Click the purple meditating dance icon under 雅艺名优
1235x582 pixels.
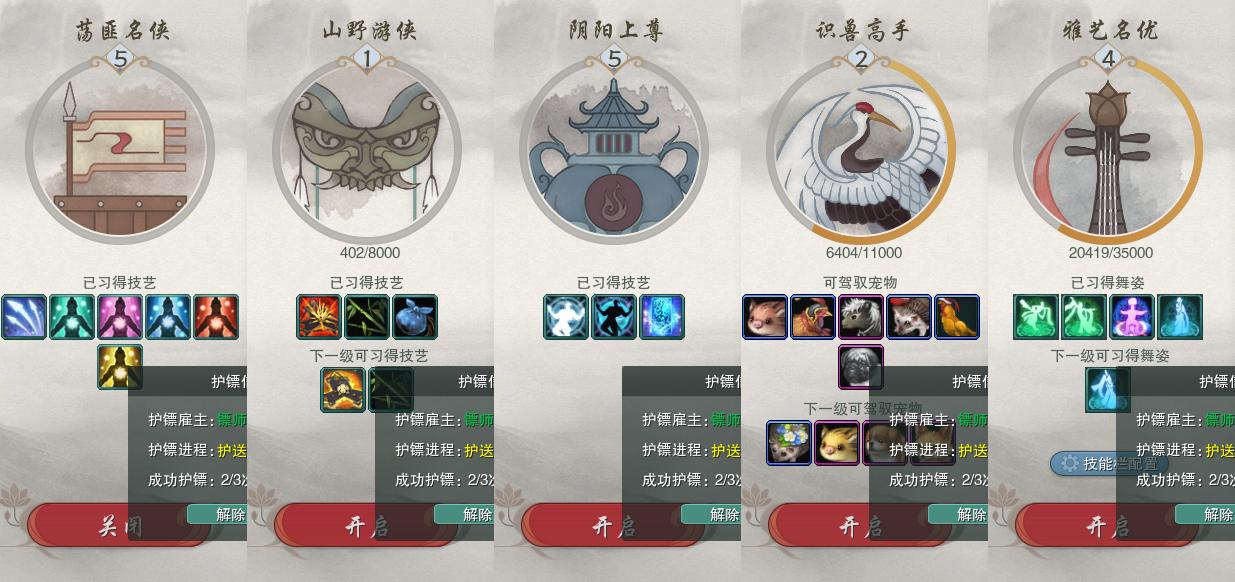(1132, 317)
